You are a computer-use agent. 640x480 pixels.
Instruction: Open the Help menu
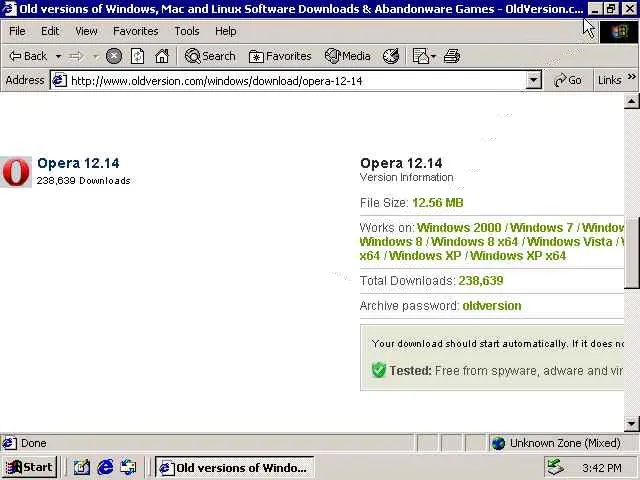pos(226,31)
